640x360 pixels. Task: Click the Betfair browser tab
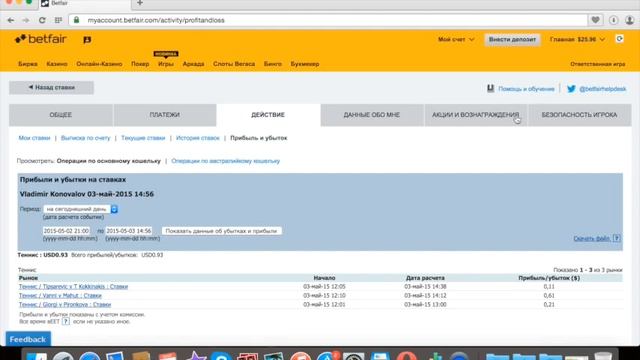(85, 3)
